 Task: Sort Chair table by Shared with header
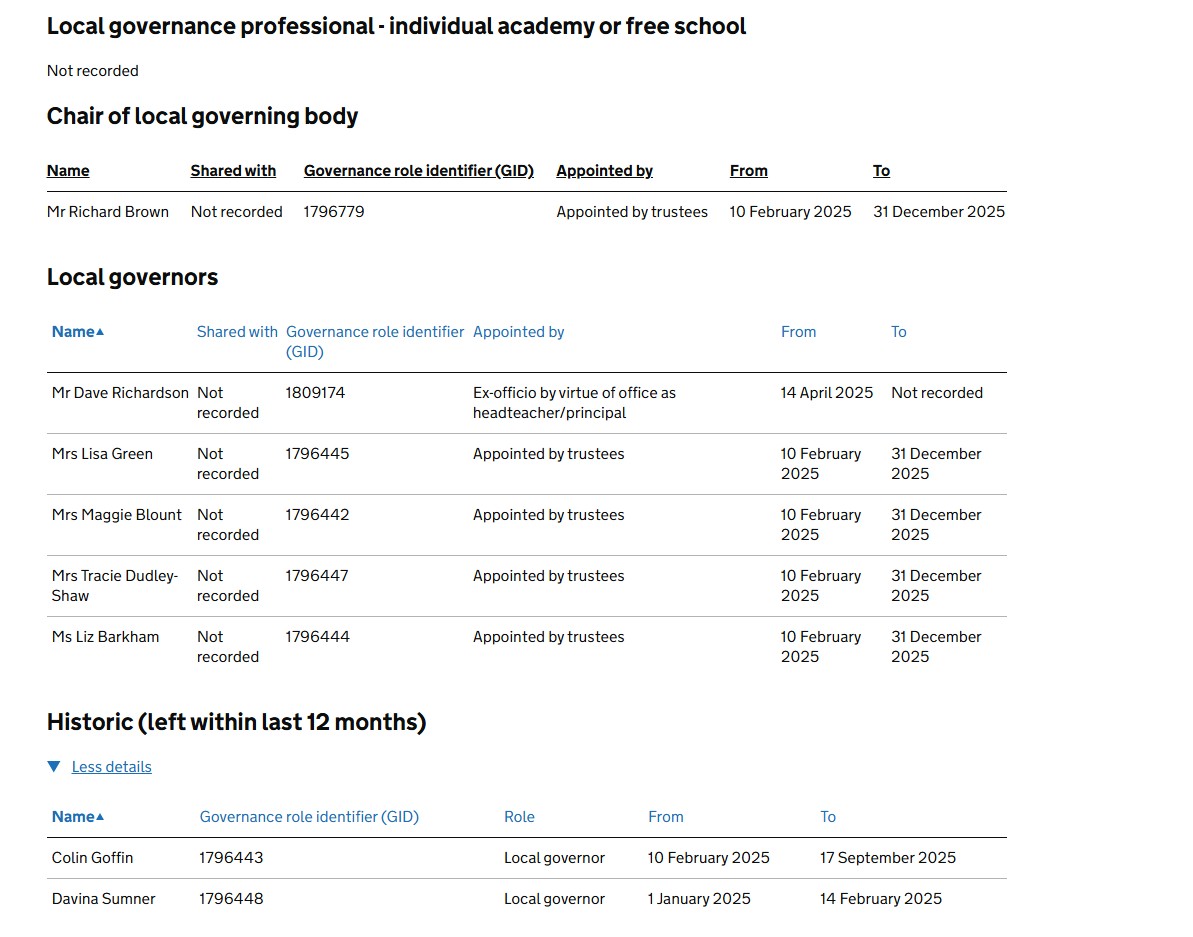[x=233, y=171]
